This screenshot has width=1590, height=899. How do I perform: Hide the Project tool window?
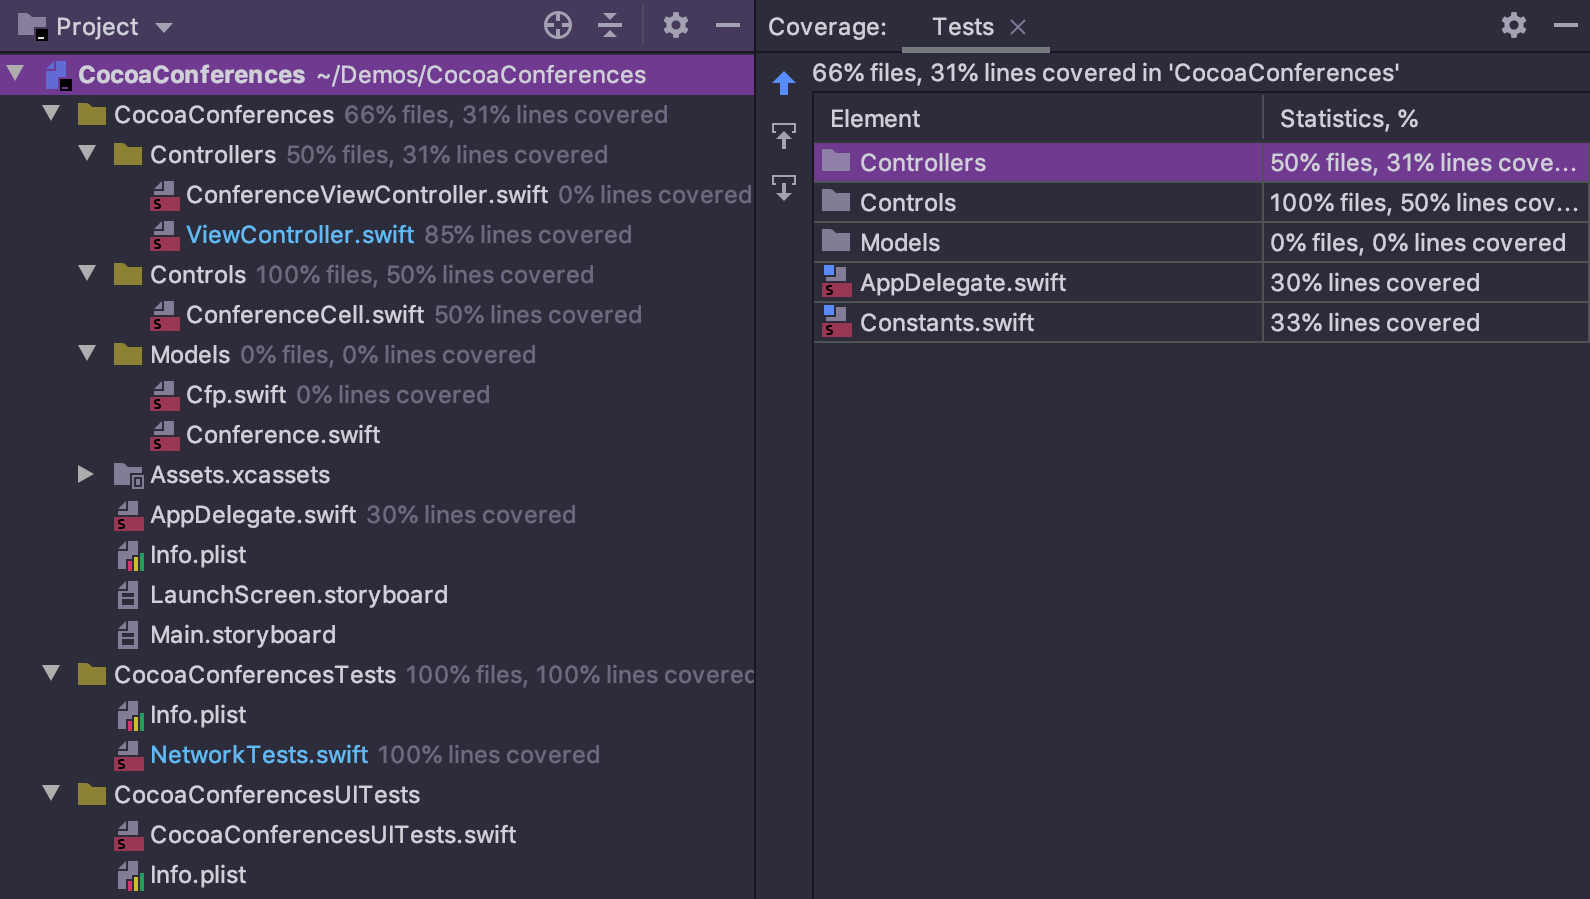click(728, 25)
